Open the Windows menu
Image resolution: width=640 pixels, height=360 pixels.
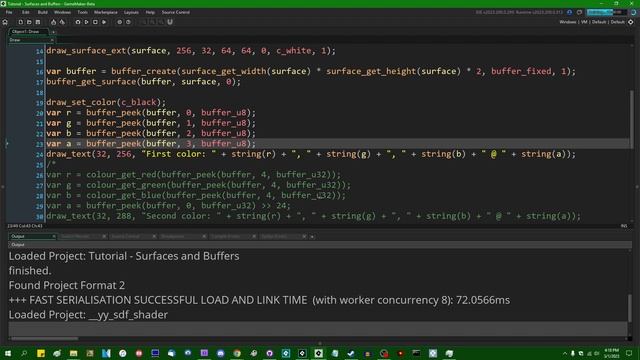[62, 12]
